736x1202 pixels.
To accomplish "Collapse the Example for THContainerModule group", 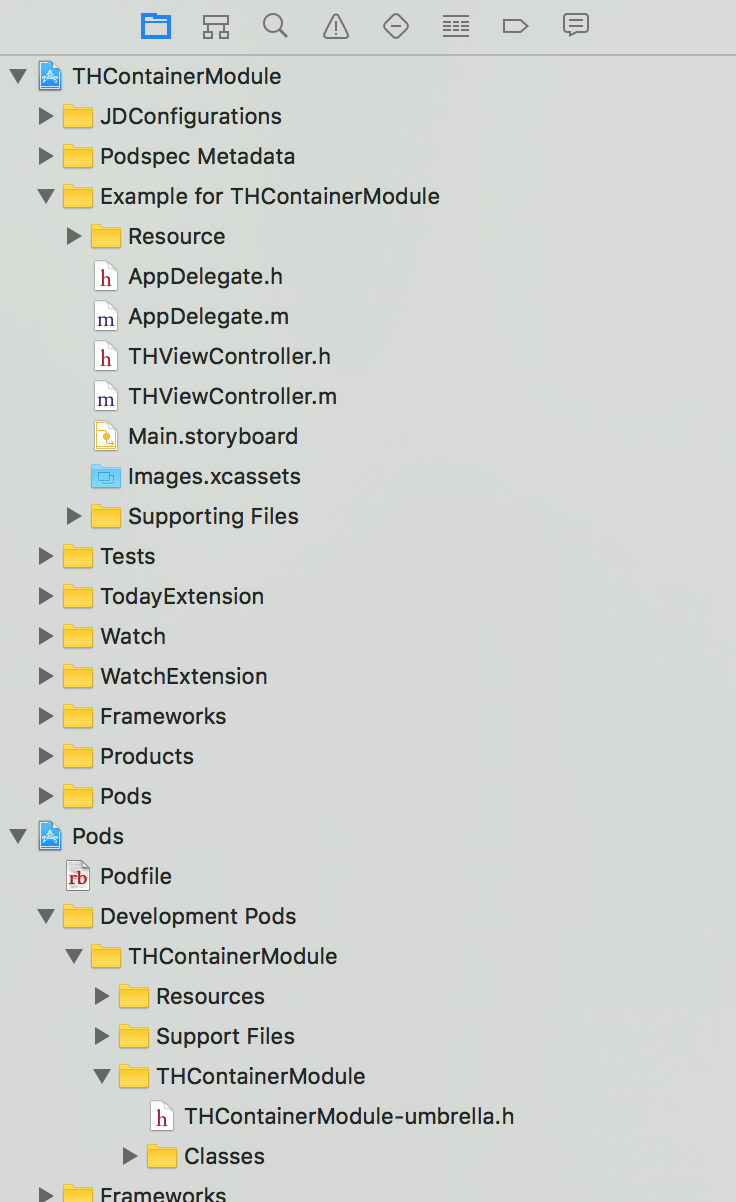I will tap(45, 196).
